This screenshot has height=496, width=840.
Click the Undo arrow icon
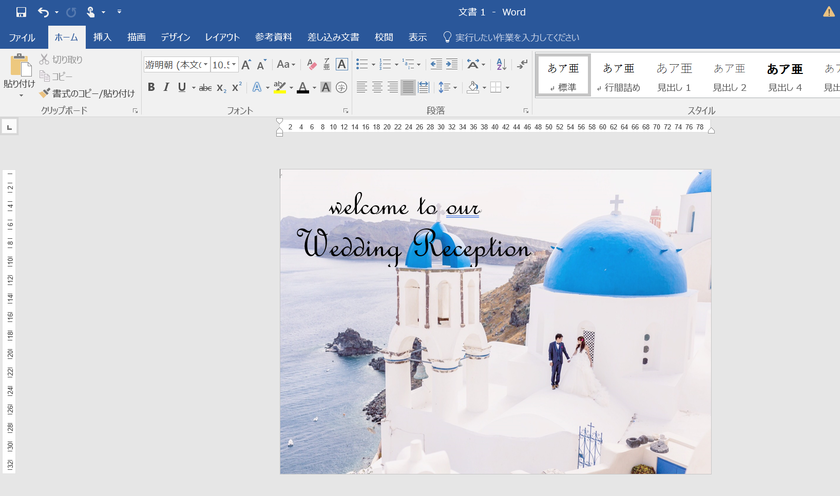[43, 12]
